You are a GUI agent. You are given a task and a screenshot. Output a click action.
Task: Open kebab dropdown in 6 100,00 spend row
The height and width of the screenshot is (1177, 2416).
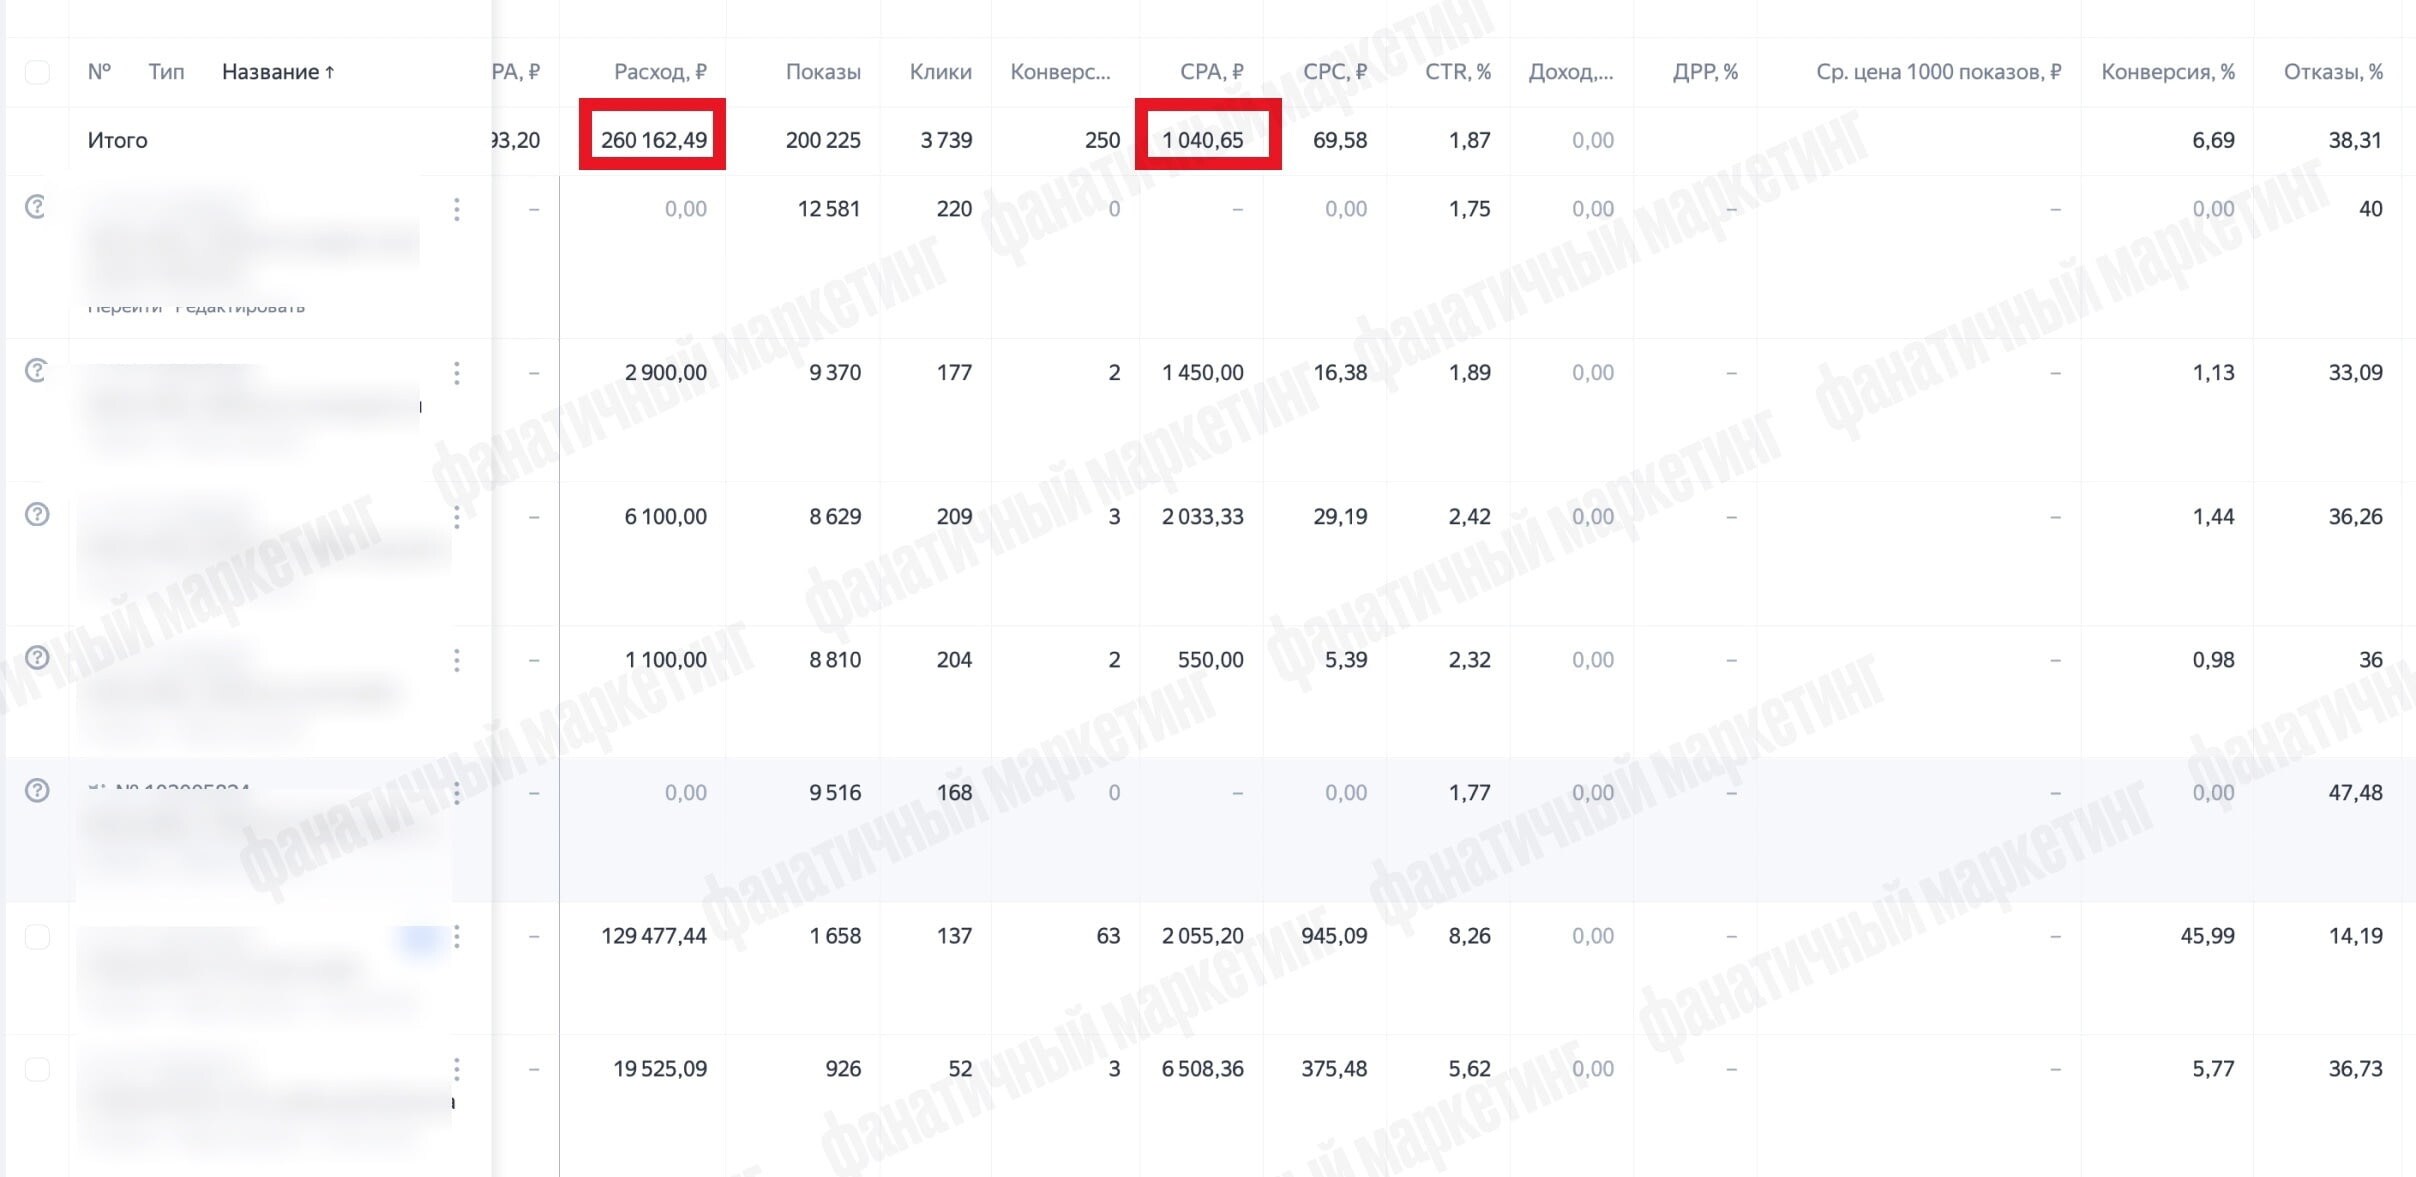(x=457, y=517)
